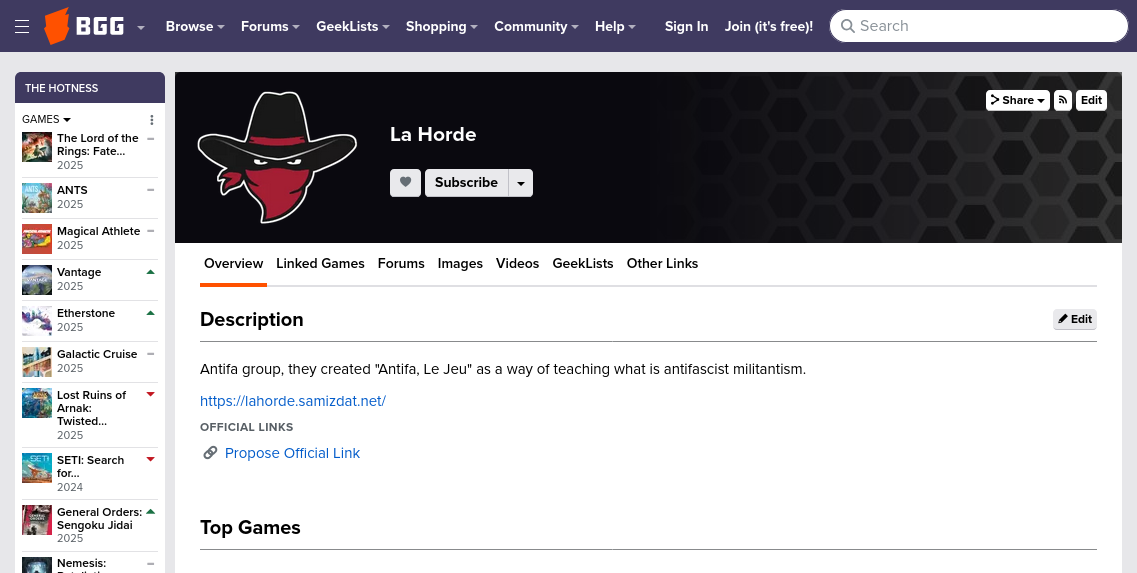
Task: Open the ANTS game entry
Action: [73, 190]
